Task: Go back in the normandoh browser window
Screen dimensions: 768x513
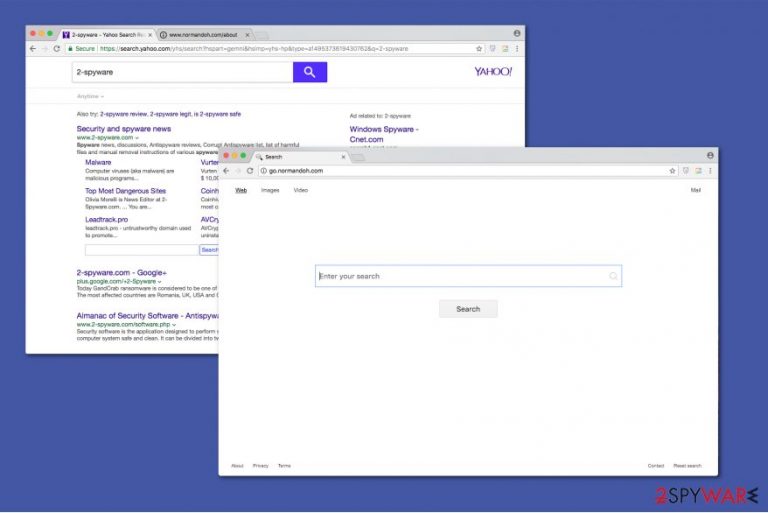Action: [x=226, y=171]
